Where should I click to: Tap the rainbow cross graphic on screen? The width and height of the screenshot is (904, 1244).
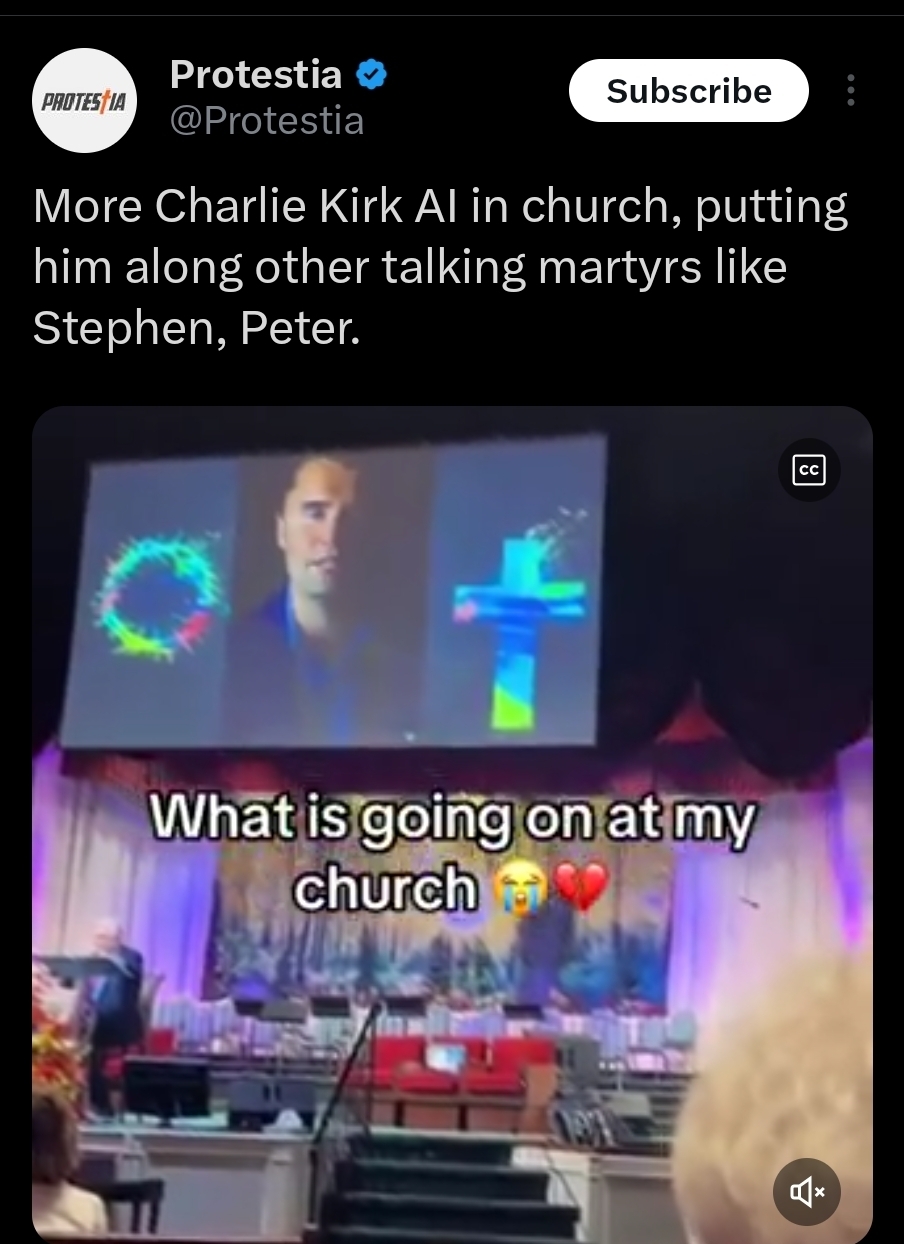click(518, 622)
